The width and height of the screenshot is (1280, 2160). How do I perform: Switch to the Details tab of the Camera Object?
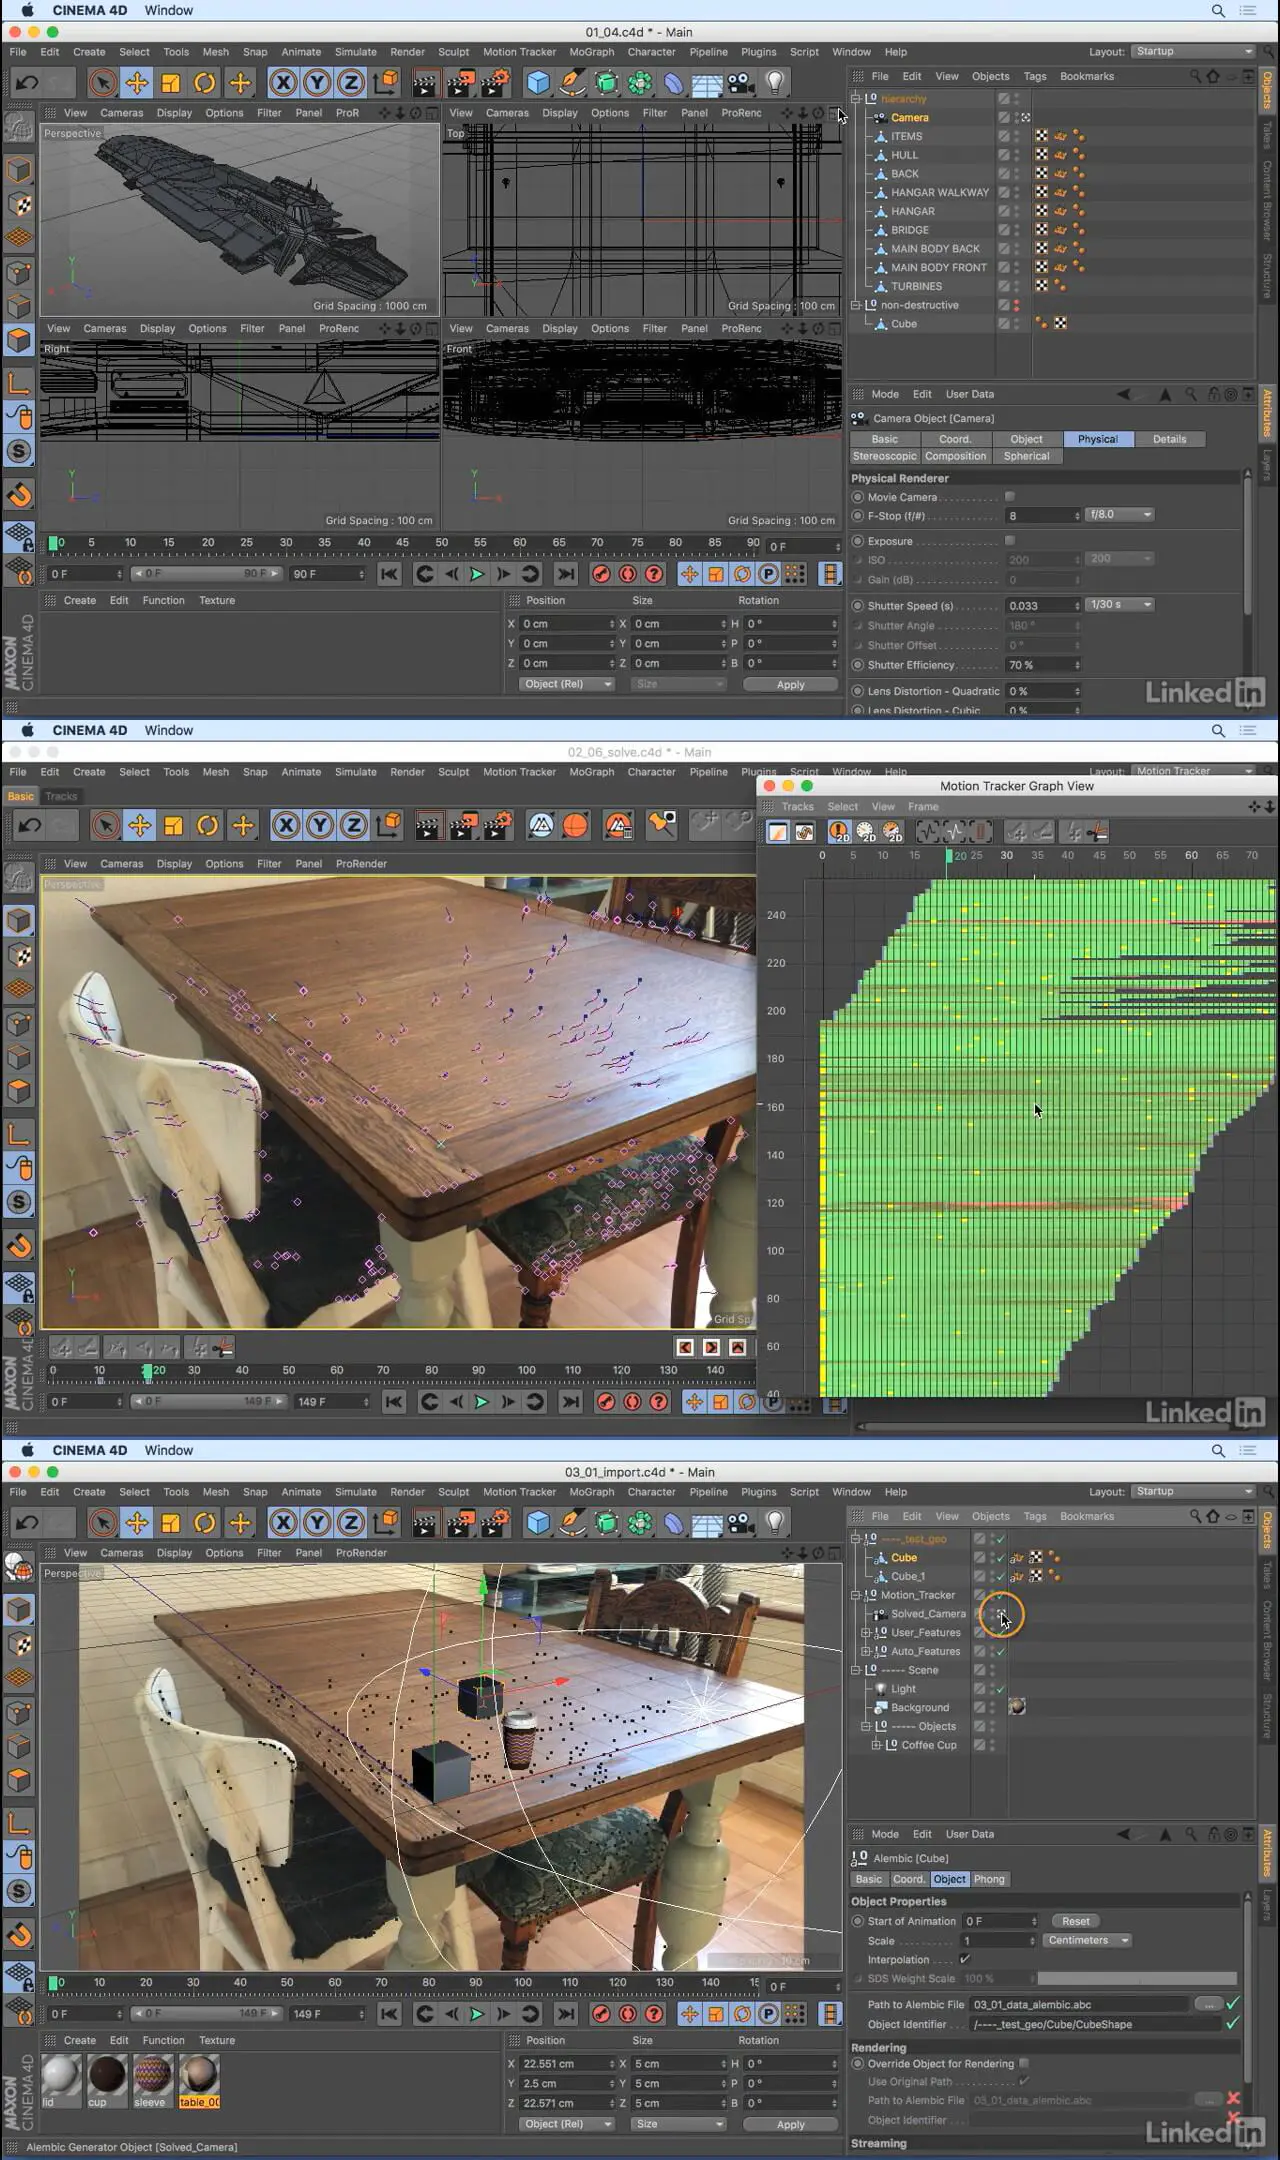[x=1169, y=439]
